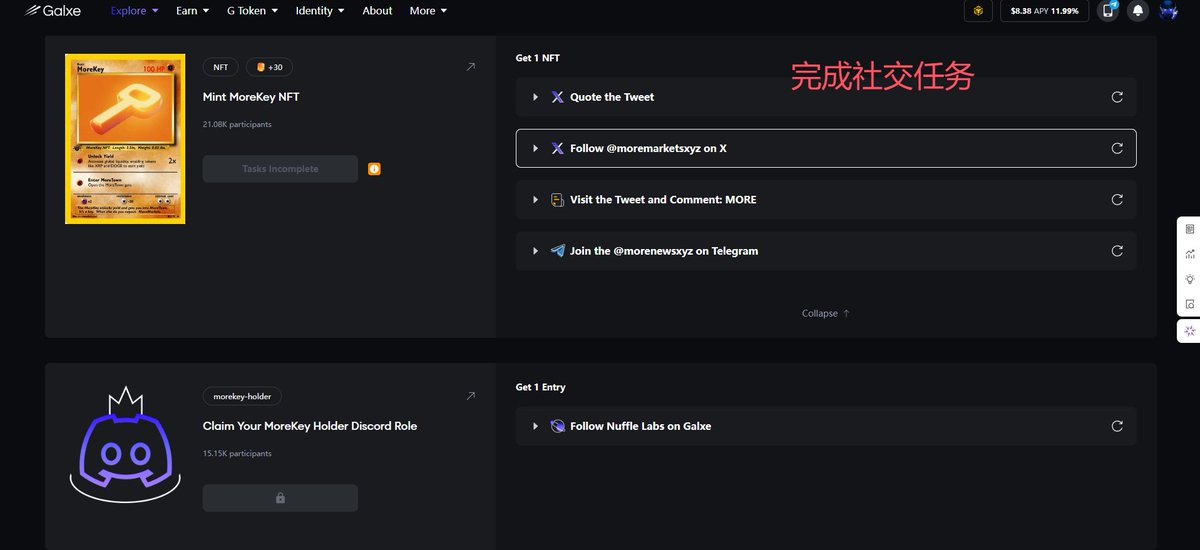Click the 15.15K participants text
Screen dimensions: 1200x550
point(237,454)
